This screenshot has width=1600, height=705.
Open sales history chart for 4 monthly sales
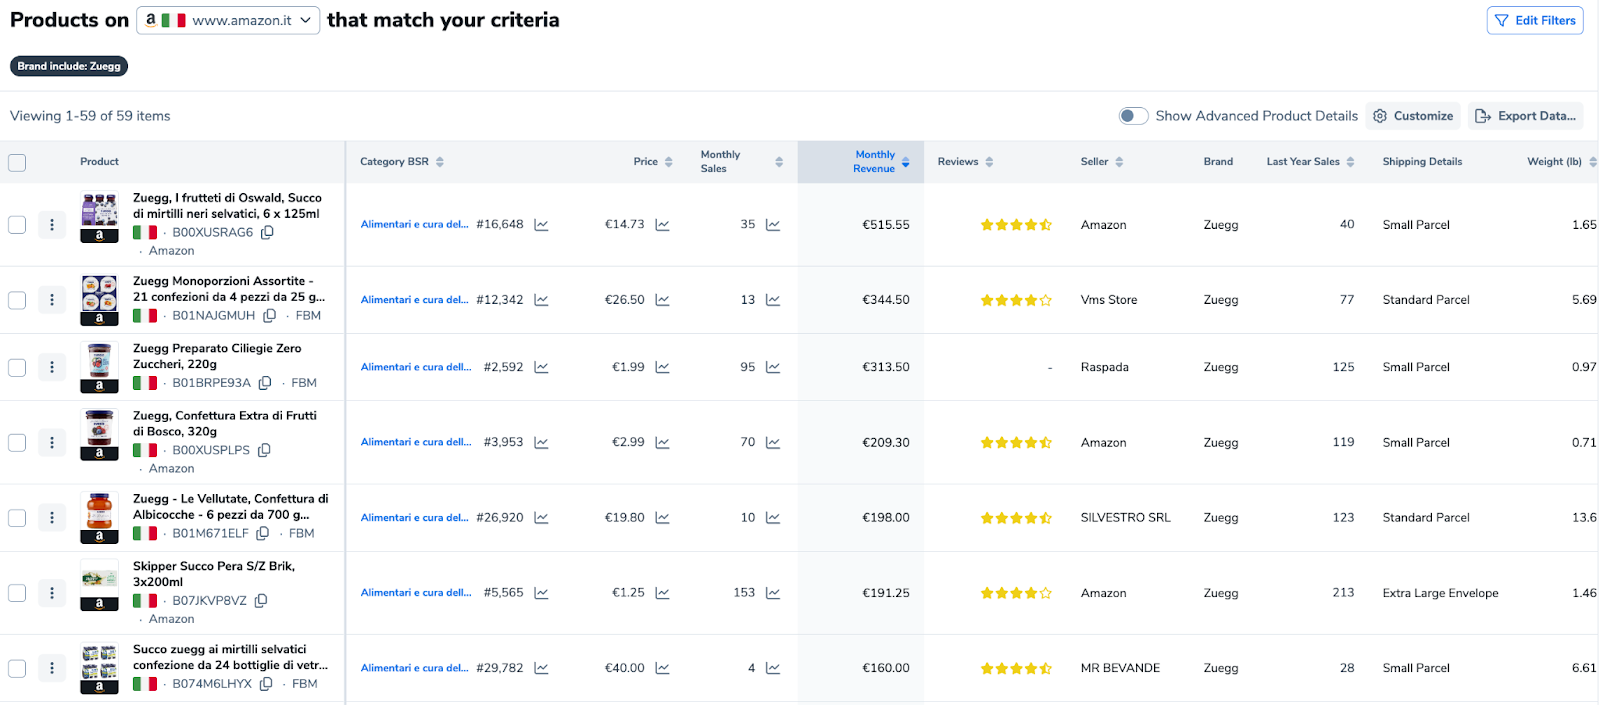point(773,668)
